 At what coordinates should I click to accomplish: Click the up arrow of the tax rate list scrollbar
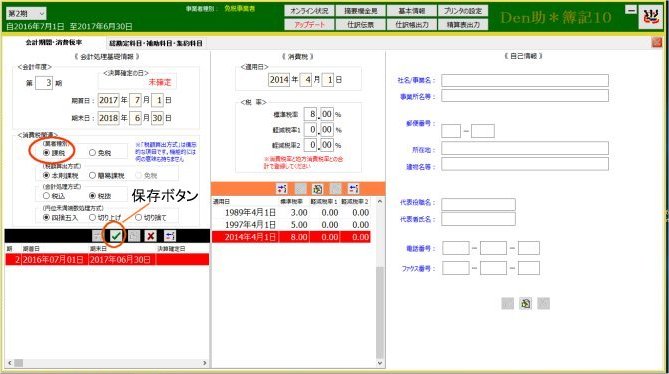380,201
